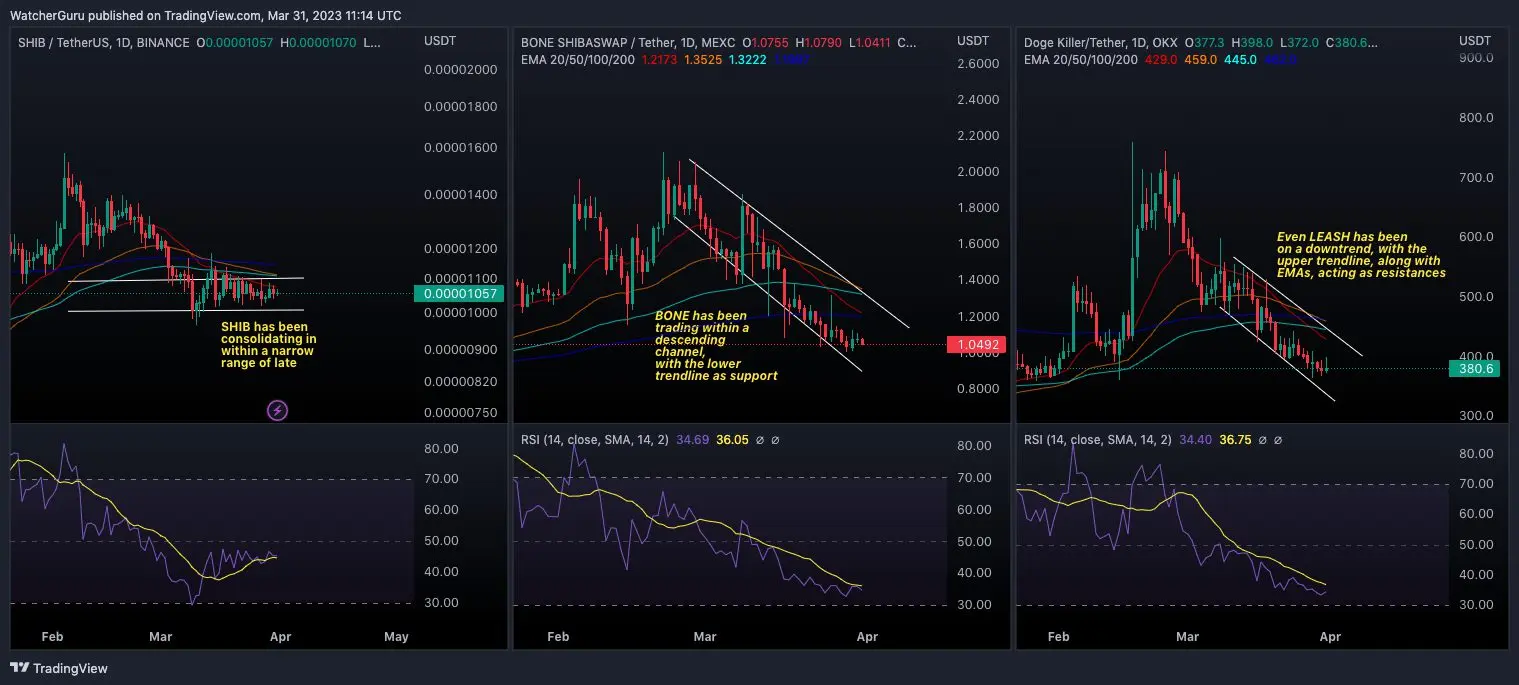Click the yellow RSI value 36.75 on LEASH panel
Image resolution: width=1519 pixels, height=685 pixels.
click(1235, 439)
